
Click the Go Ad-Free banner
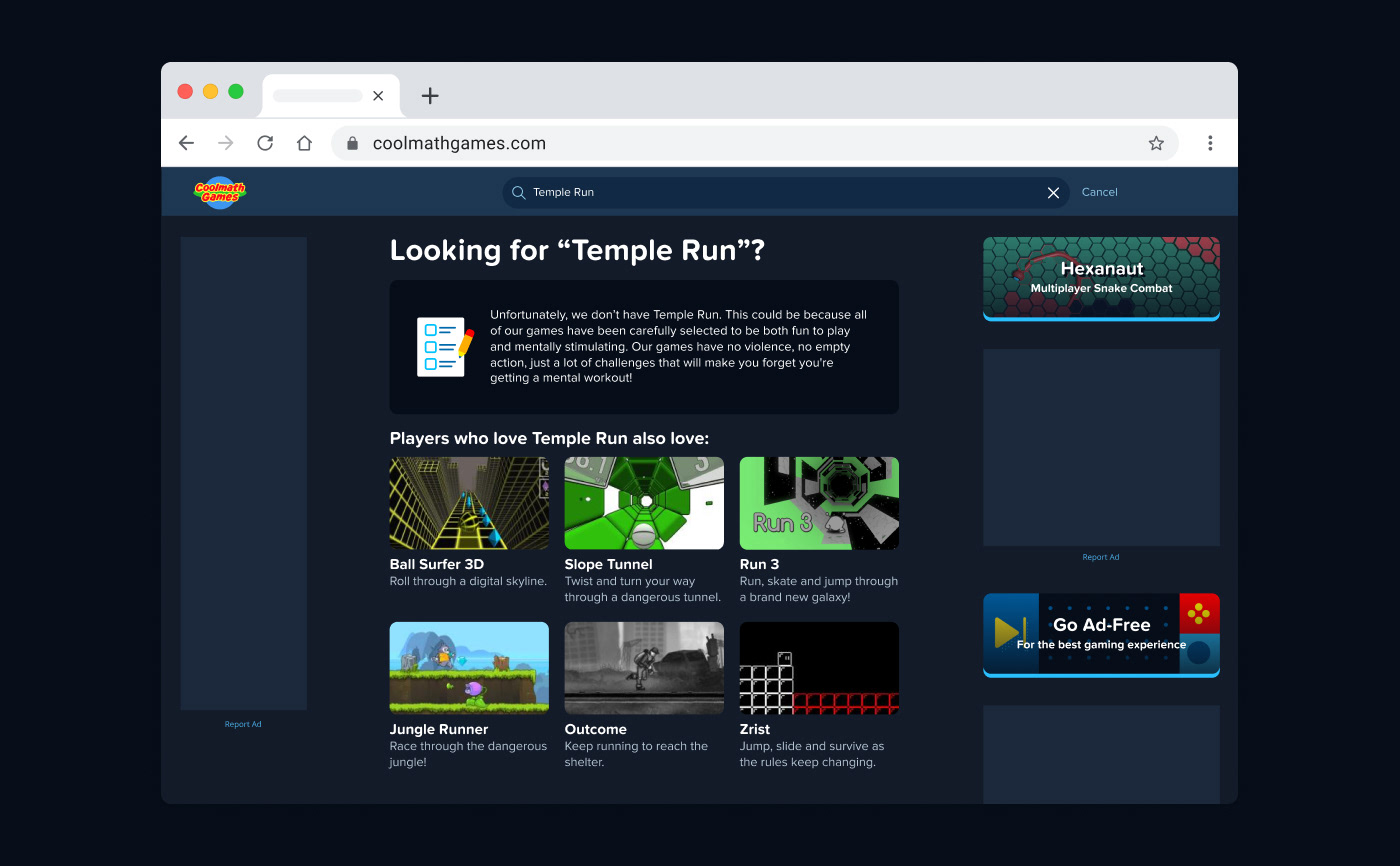click(1101, 635)
